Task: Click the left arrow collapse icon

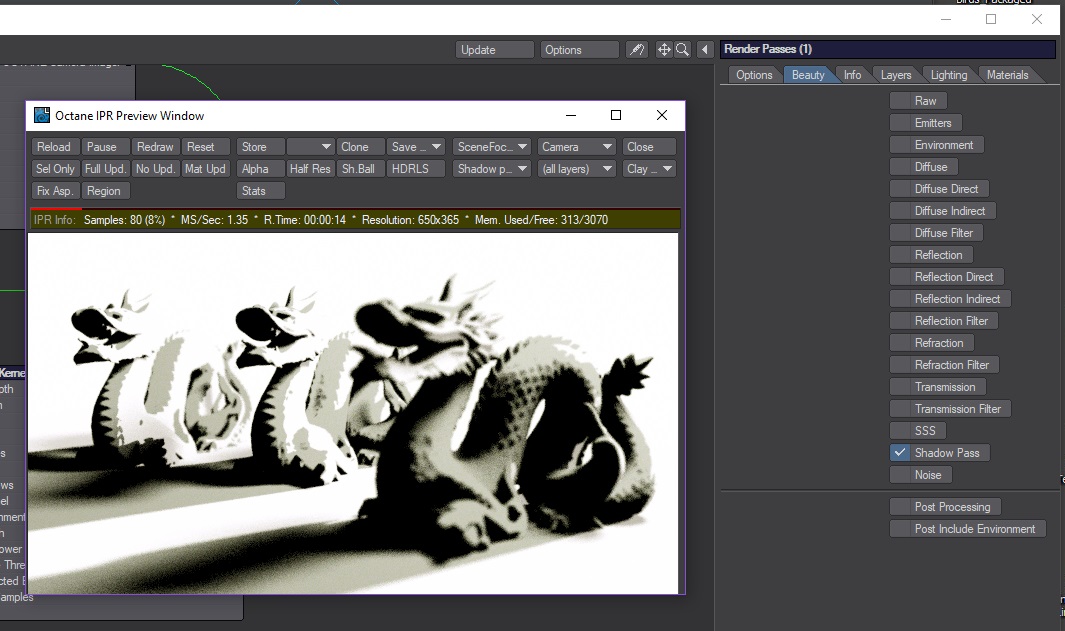Action: (x=704, y=50)
